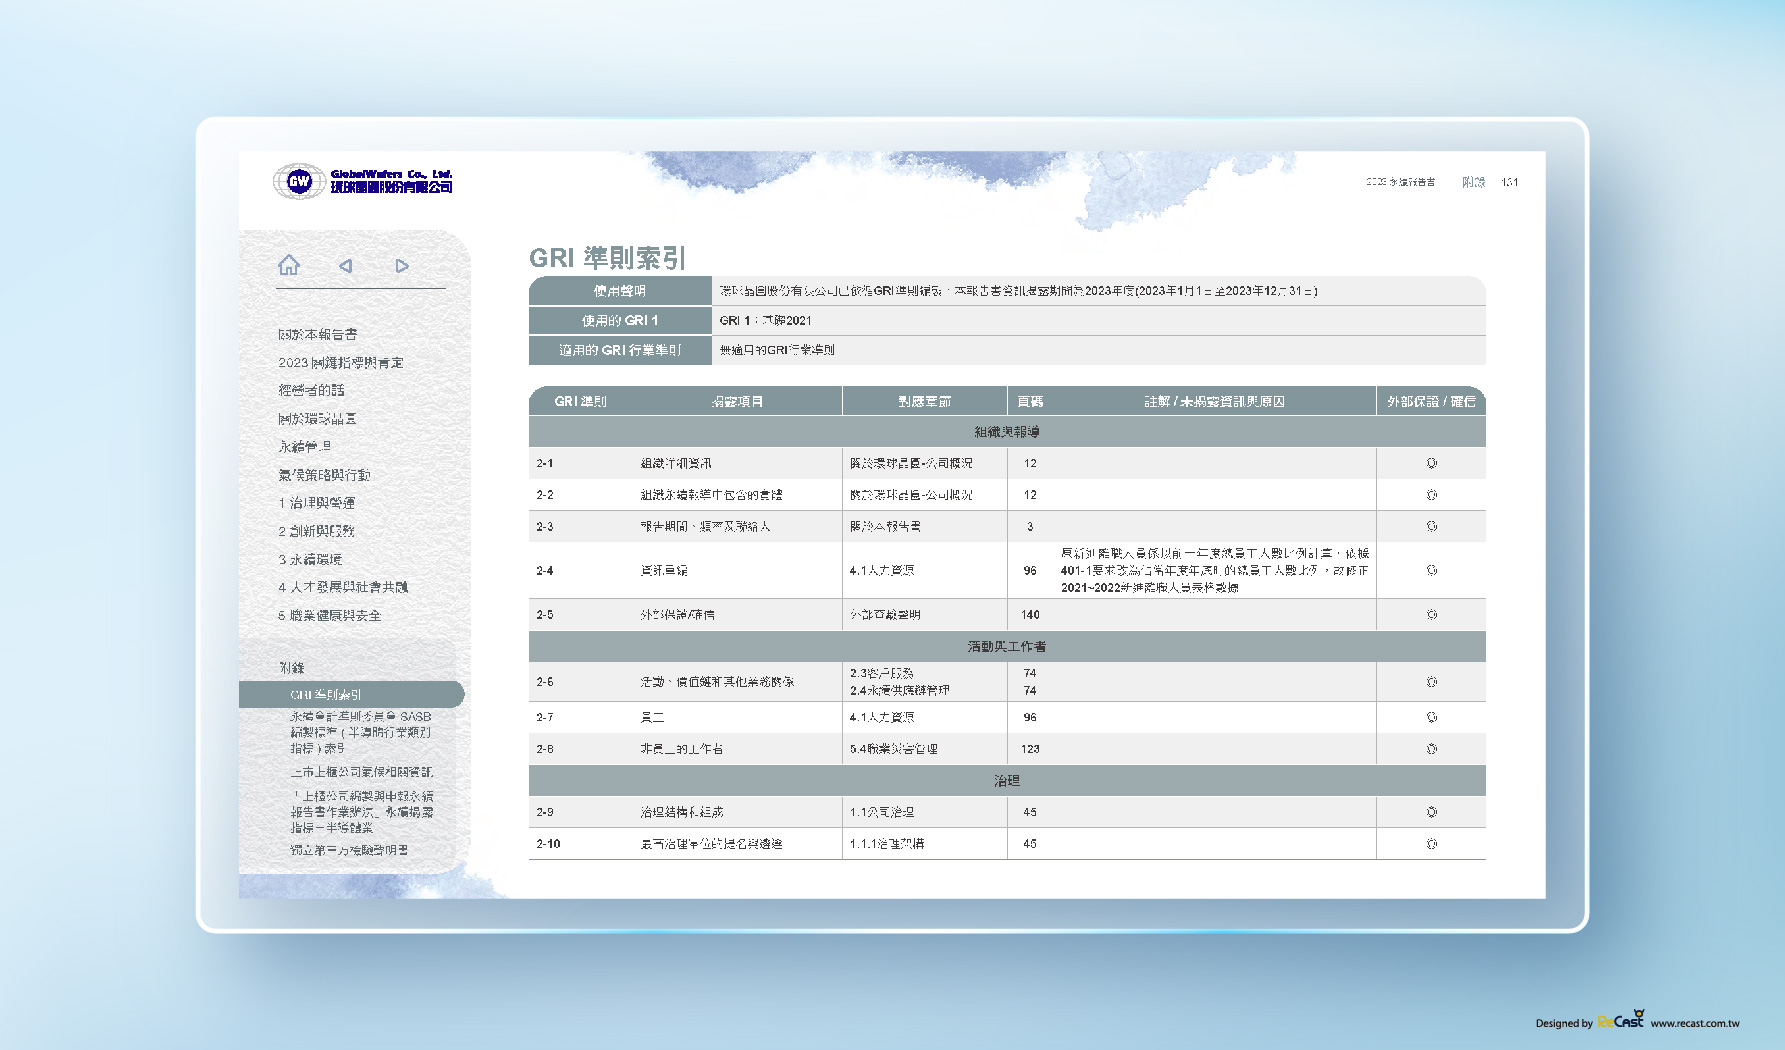Open sidebar chapter 2 創新與服務
This screenshot has height=1050, width=1785.
[x=317, y=531]
